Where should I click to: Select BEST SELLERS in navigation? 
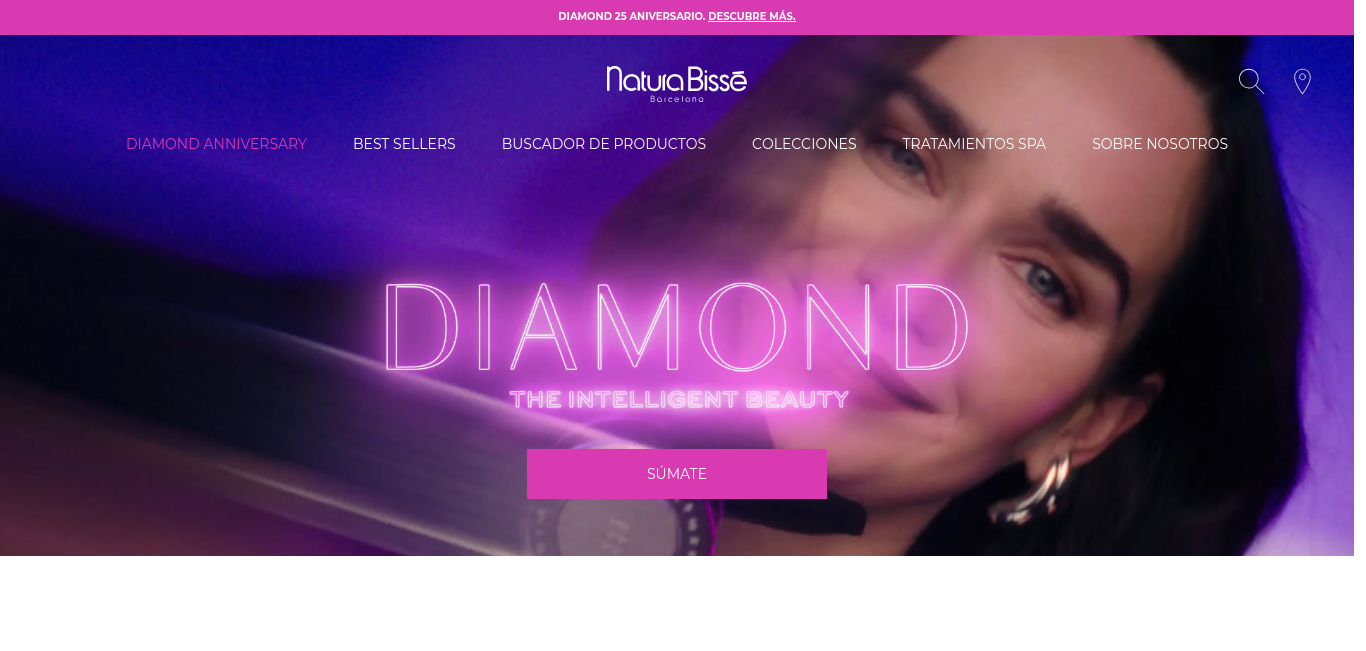(x=404, y=144)
